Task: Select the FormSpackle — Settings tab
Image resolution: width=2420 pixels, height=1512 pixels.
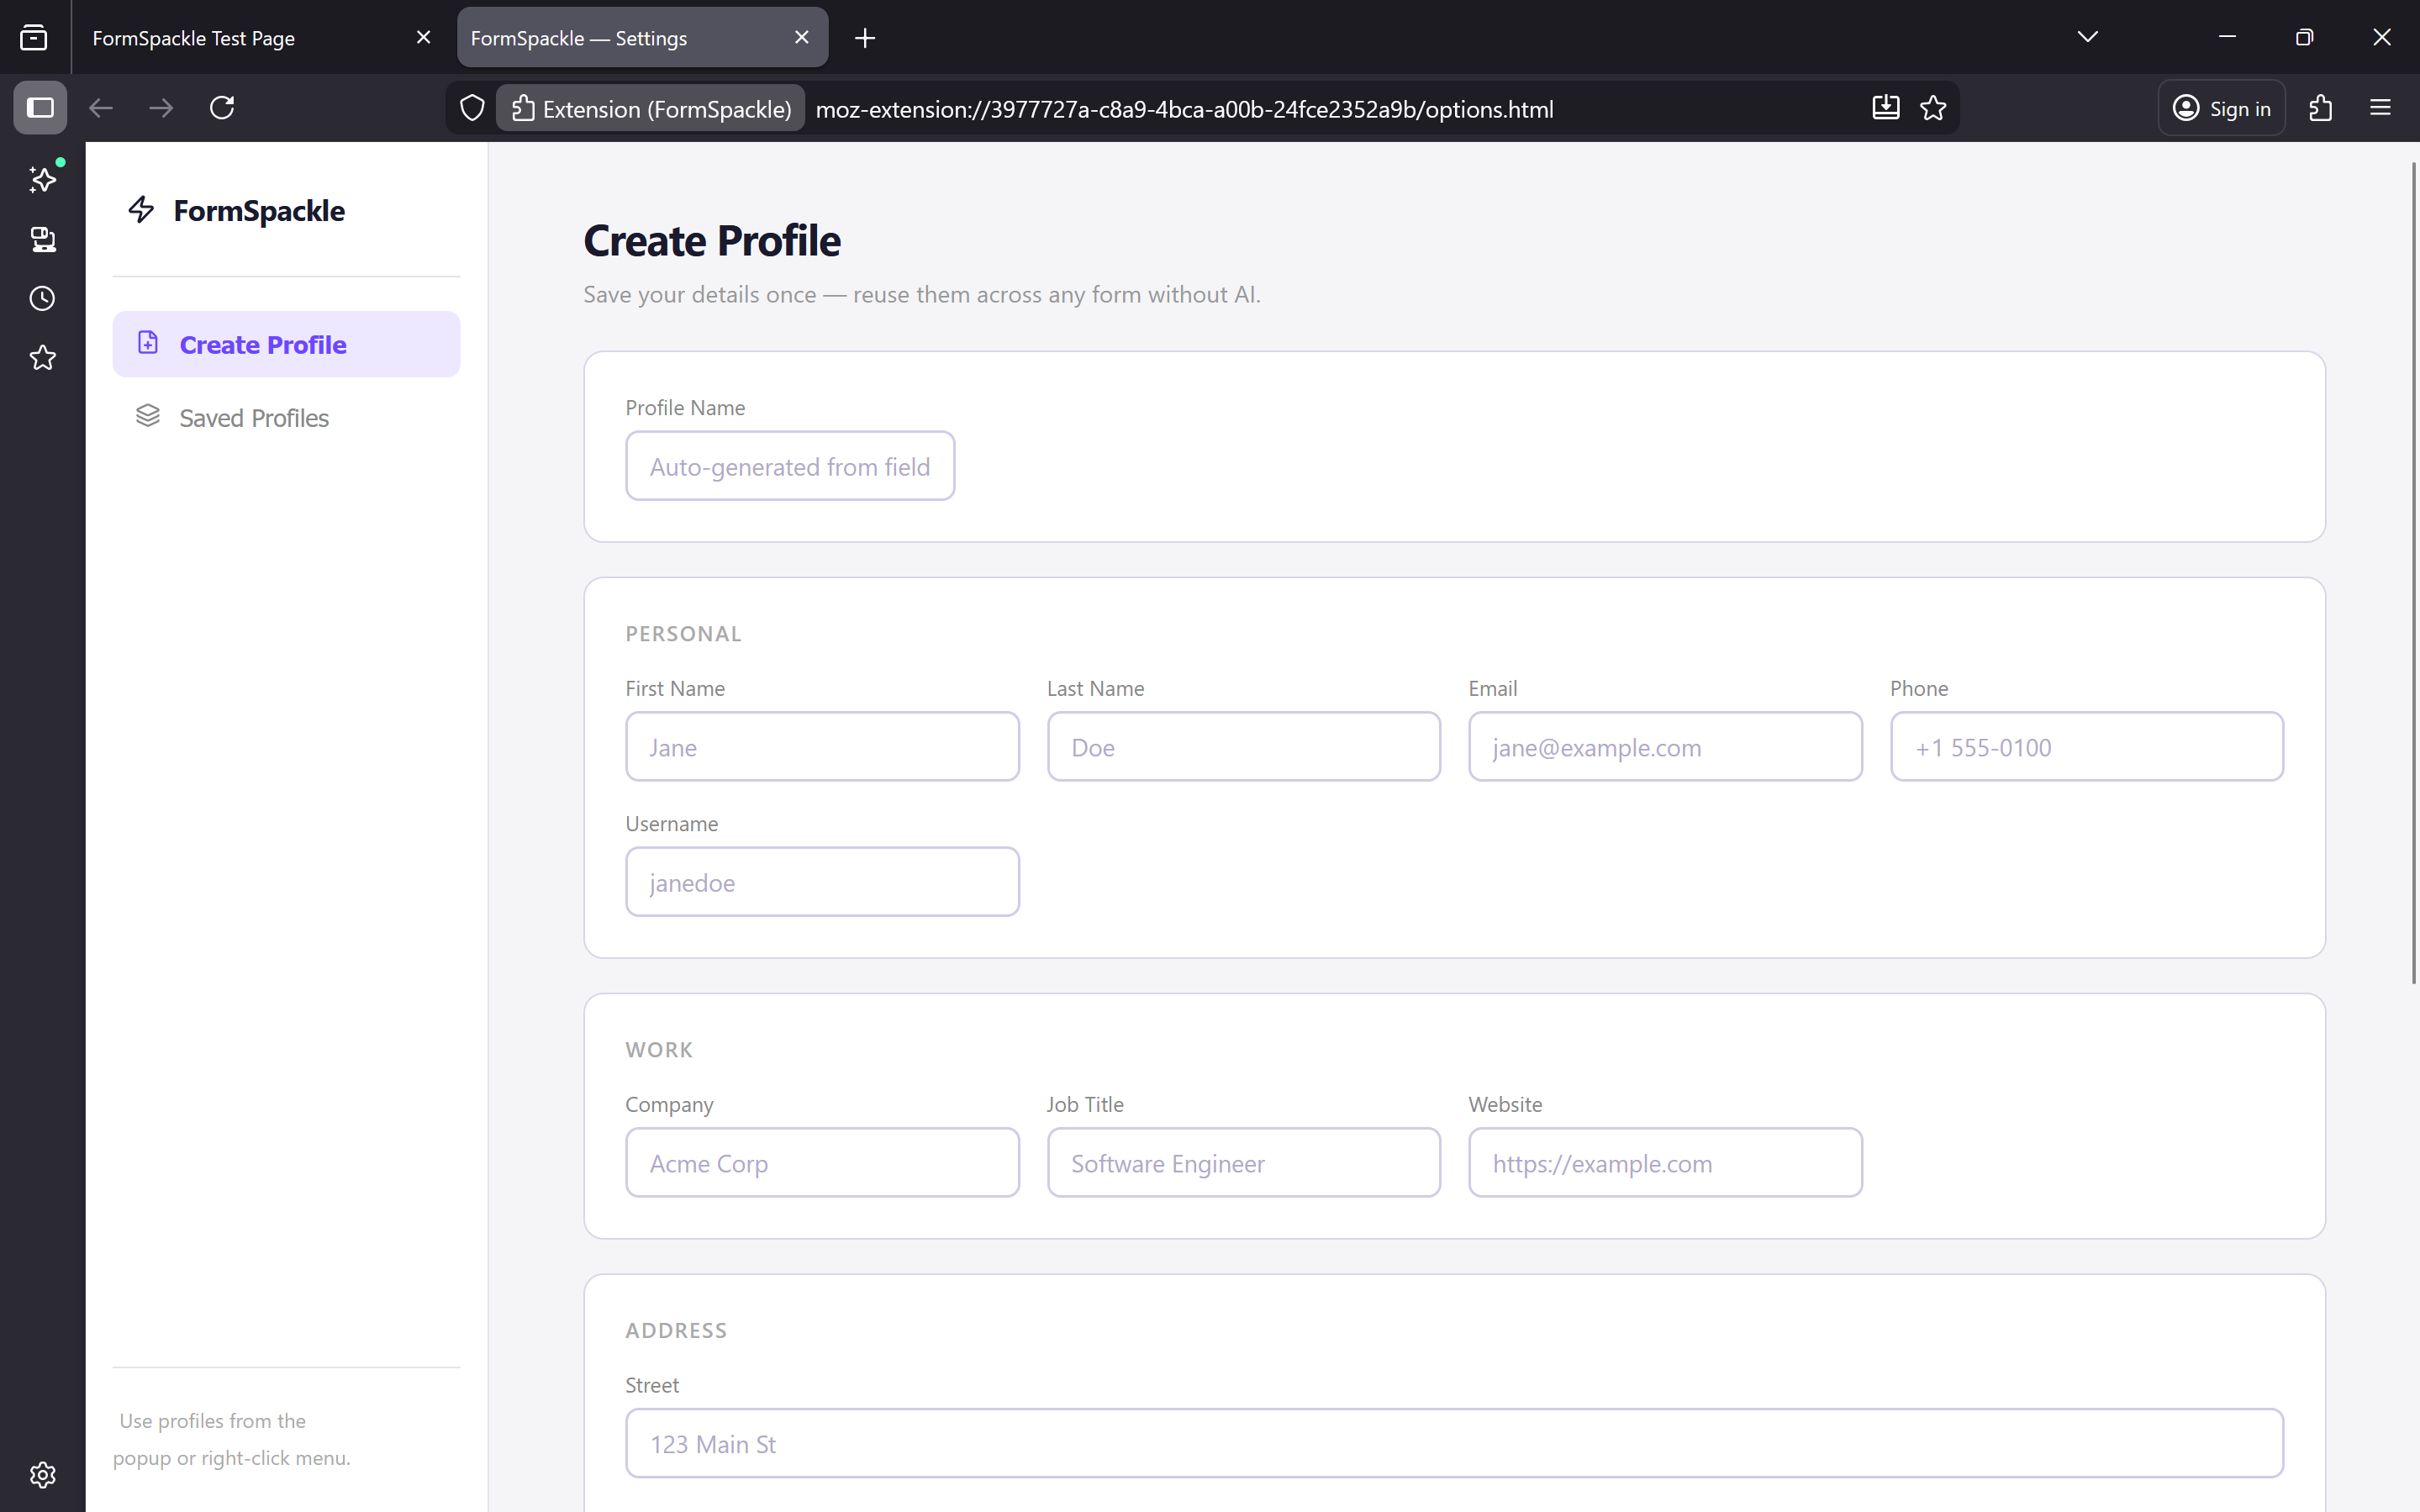Action: [642, 38]
